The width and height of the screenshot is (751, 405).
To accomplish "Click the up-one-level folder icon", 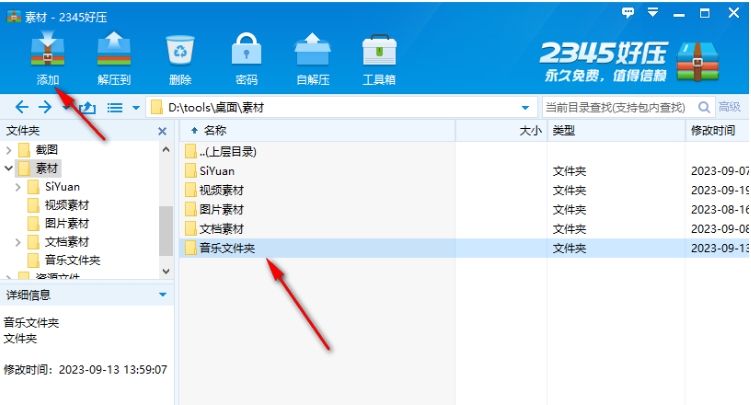I will (x=87, y=107).
